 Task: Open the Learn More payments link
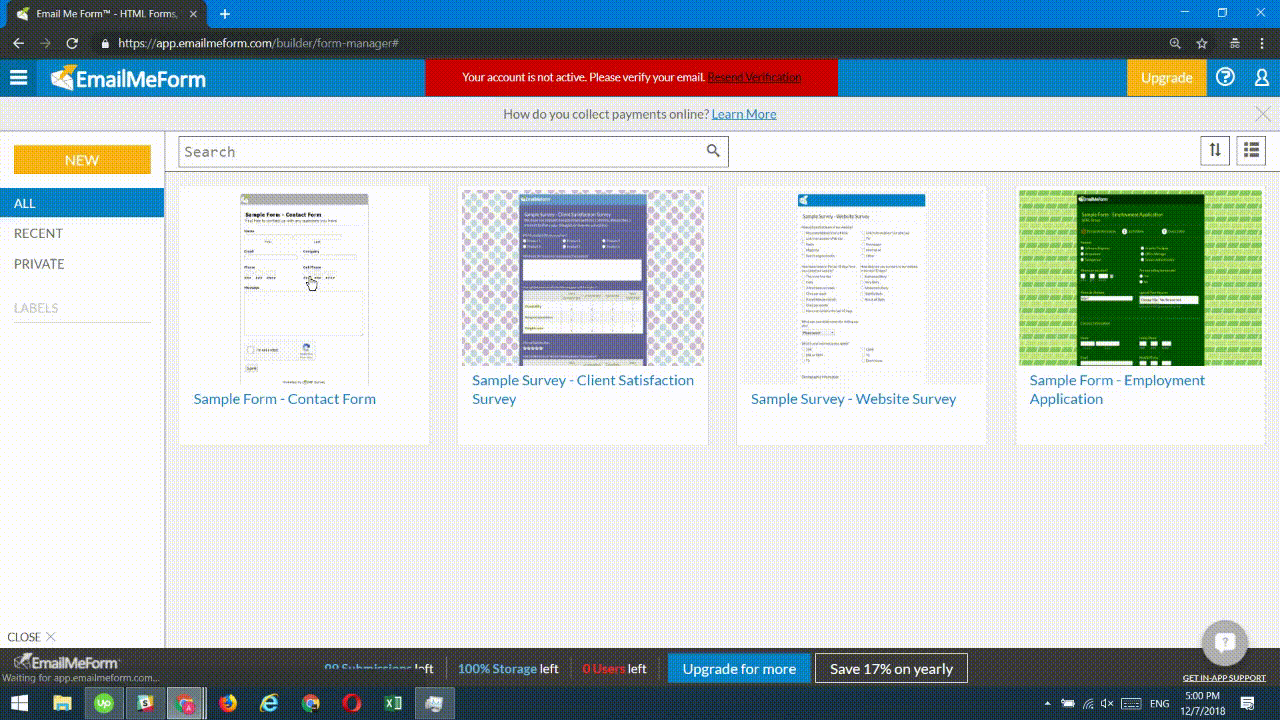tap(744, 114)
